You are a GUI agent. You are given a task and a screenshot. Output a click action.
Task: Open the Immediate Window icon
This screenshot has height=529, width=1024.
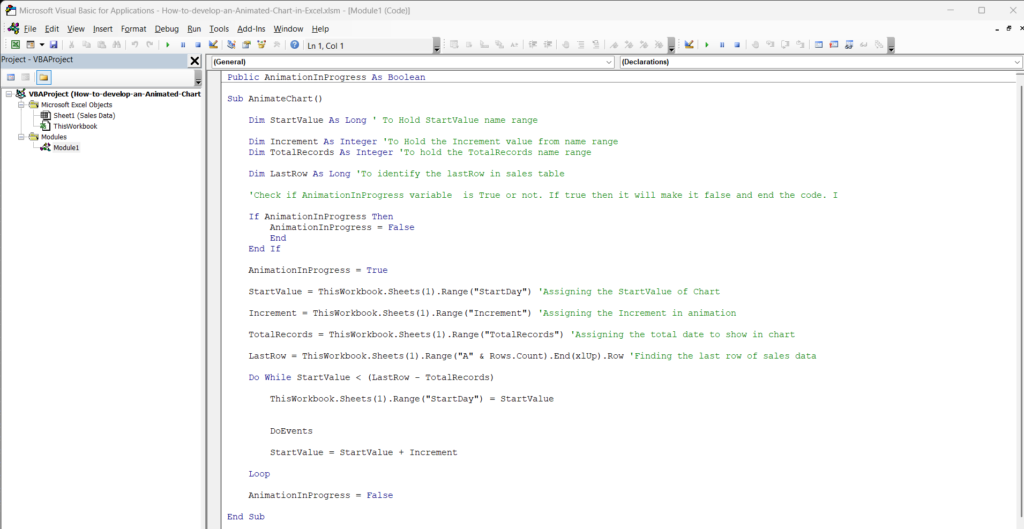[833, 45]
